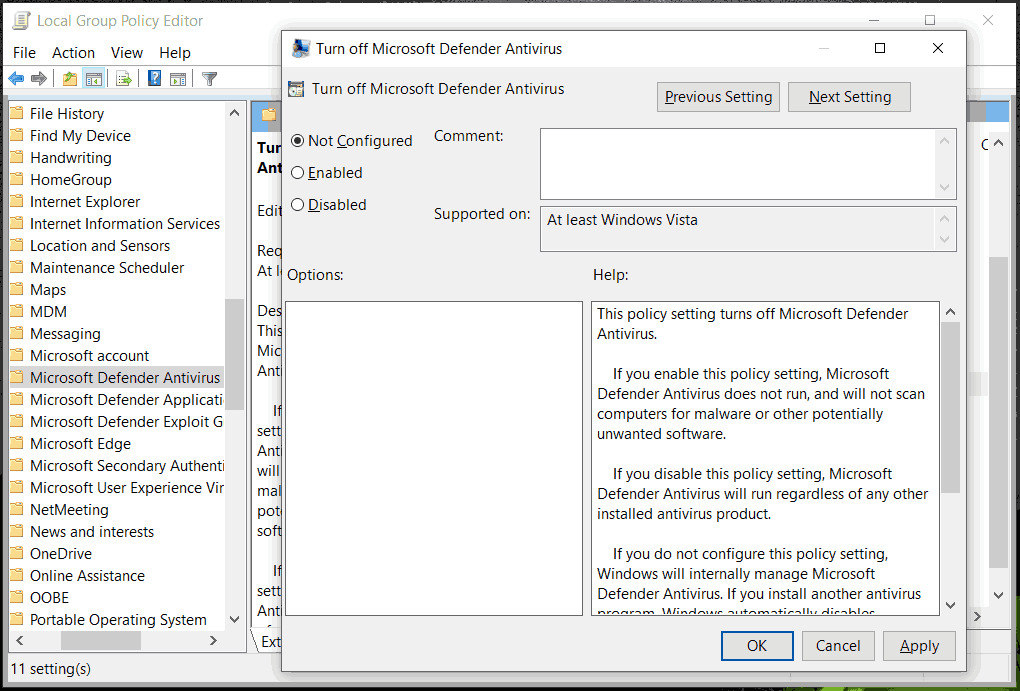Select Find My Device in the tree
1020x691 pixels.
coord(80,135)
